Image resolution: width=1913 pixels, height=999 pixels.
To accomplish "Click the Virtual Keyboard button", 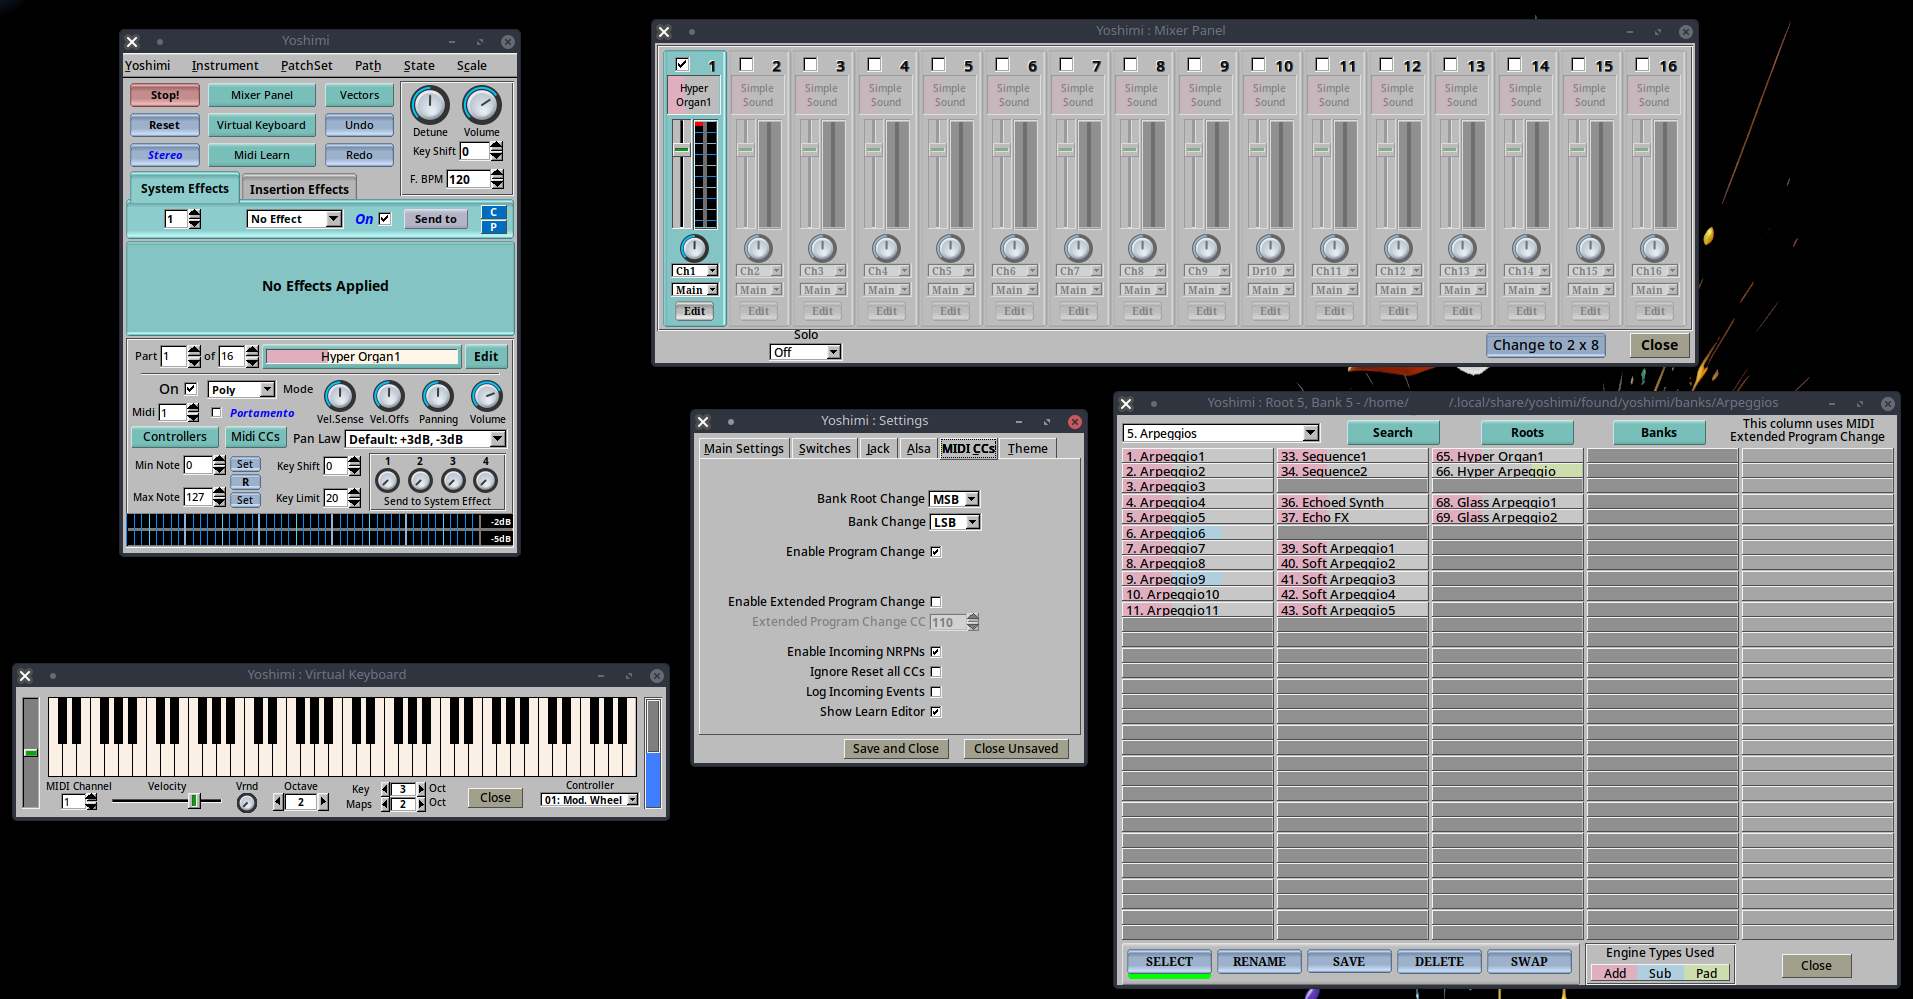I will 261,125.
